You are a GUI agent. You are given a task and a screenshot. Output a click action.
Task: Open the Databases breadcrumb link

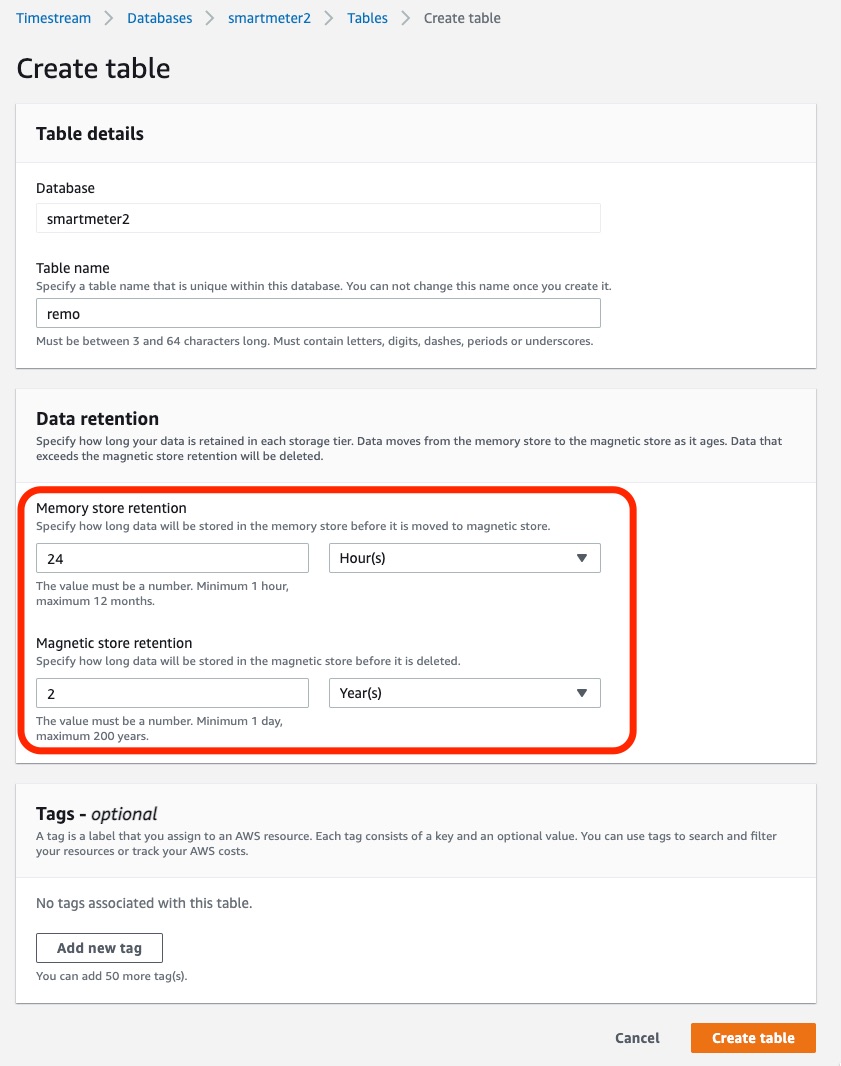click(x=159, y=17)
